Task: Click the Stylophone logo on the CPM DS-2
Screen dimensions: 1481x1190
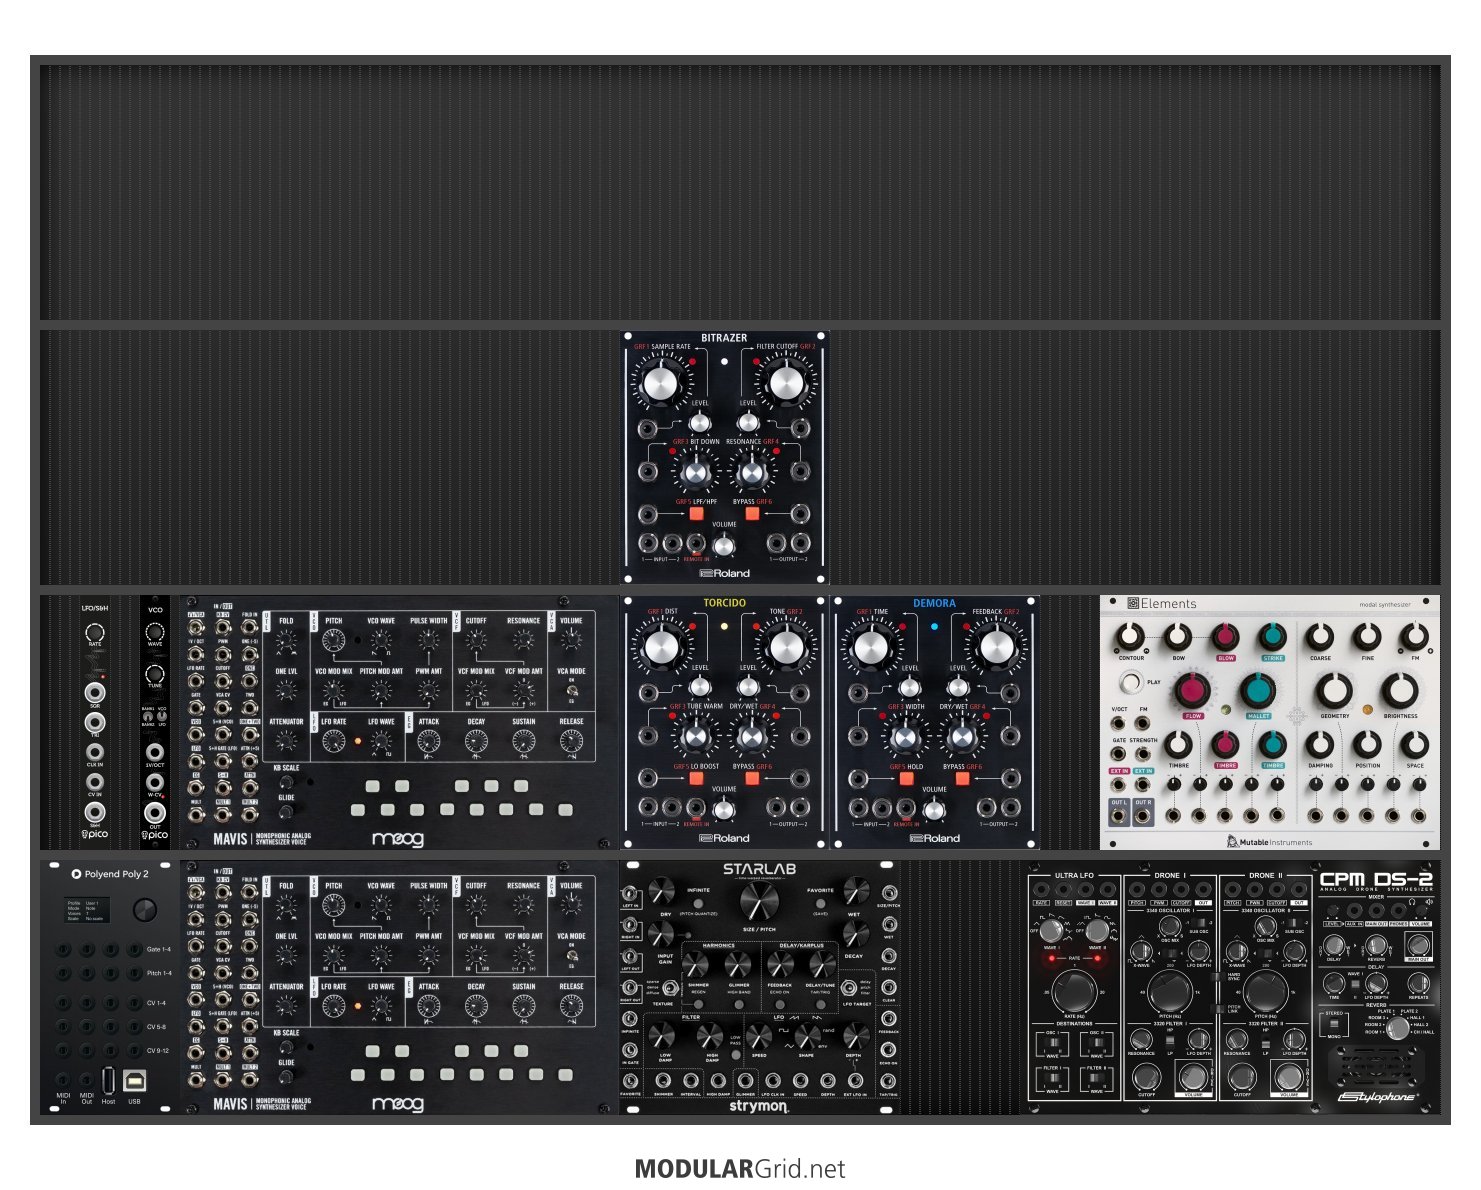Action: (1377, 1097)
